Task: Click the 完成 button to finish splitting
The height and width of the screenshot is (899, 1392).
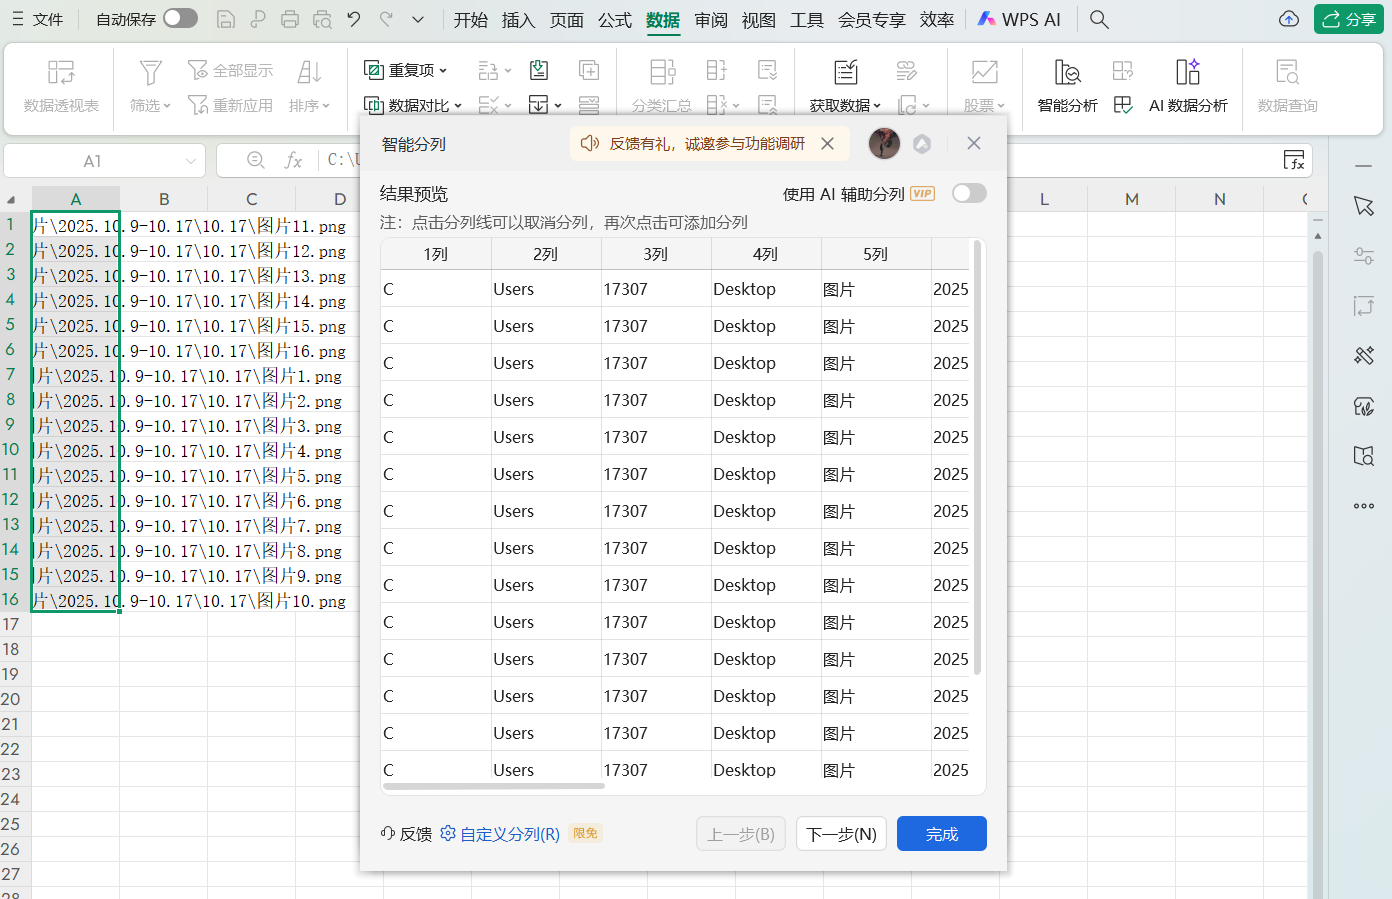Action: coord(941,833)
